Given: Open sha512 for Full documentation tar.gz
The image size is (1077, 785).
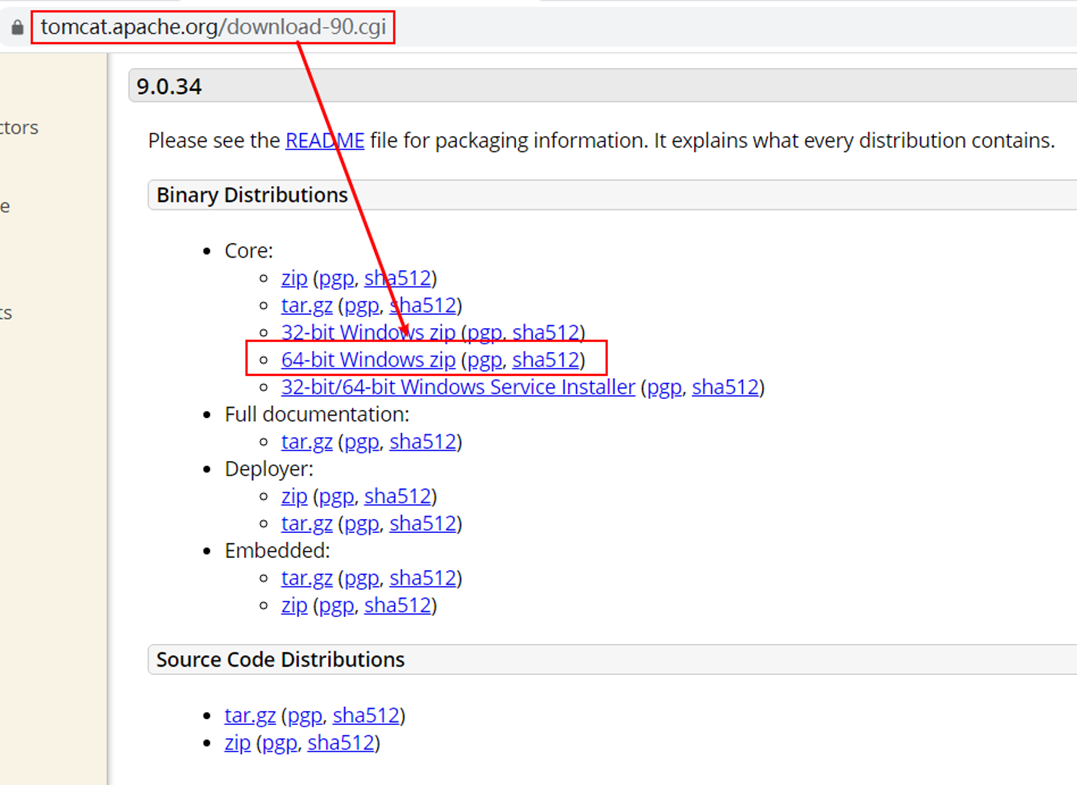Looking at the screenshot, I should (x=423, y=442).
